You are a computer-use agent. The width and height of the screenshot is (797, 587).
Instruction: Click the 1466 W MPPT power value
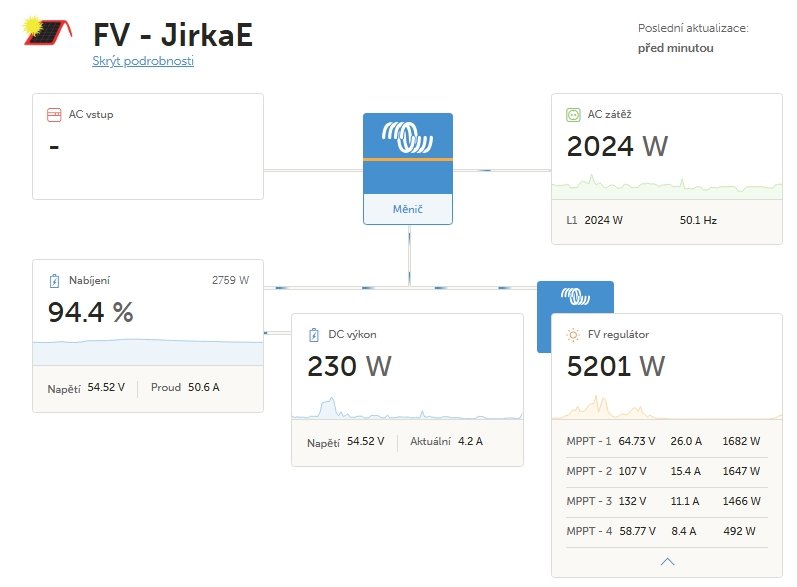click(742, 501)
